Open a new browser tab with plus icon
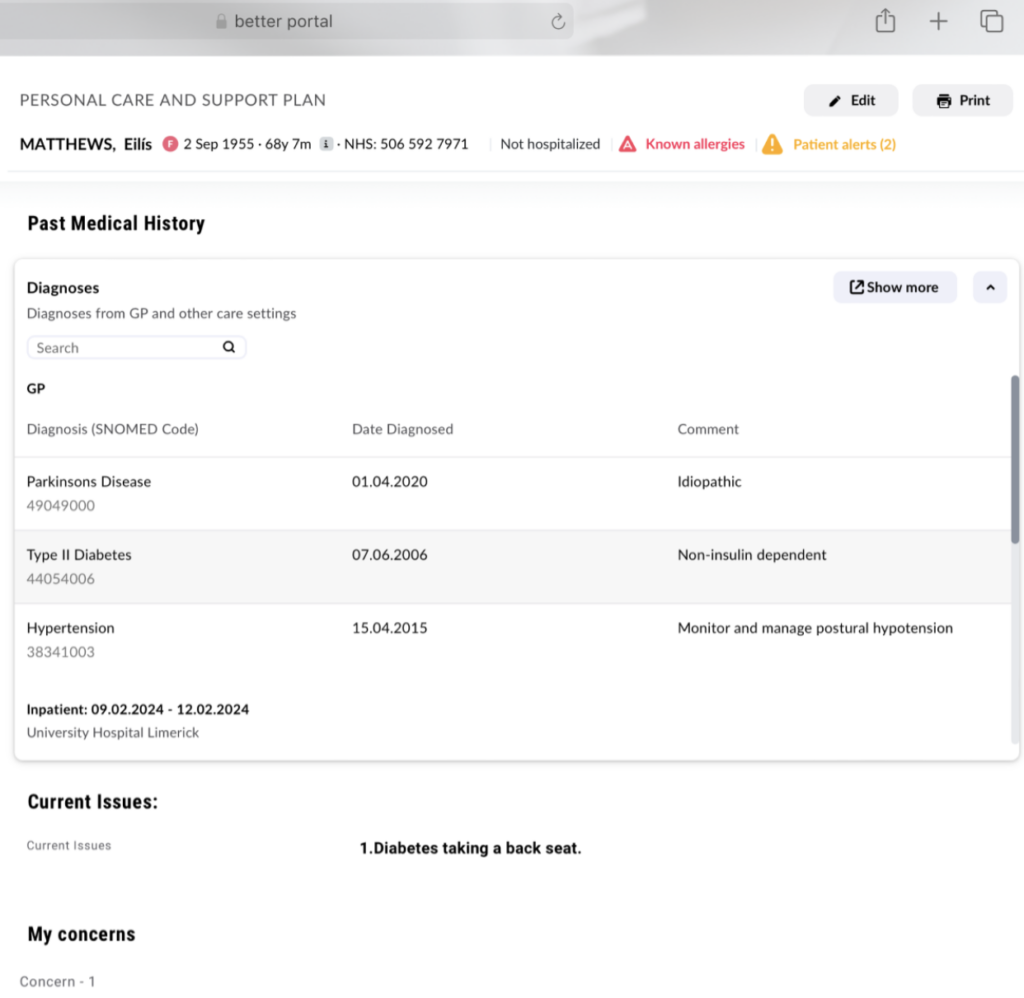 pos(938,21)
